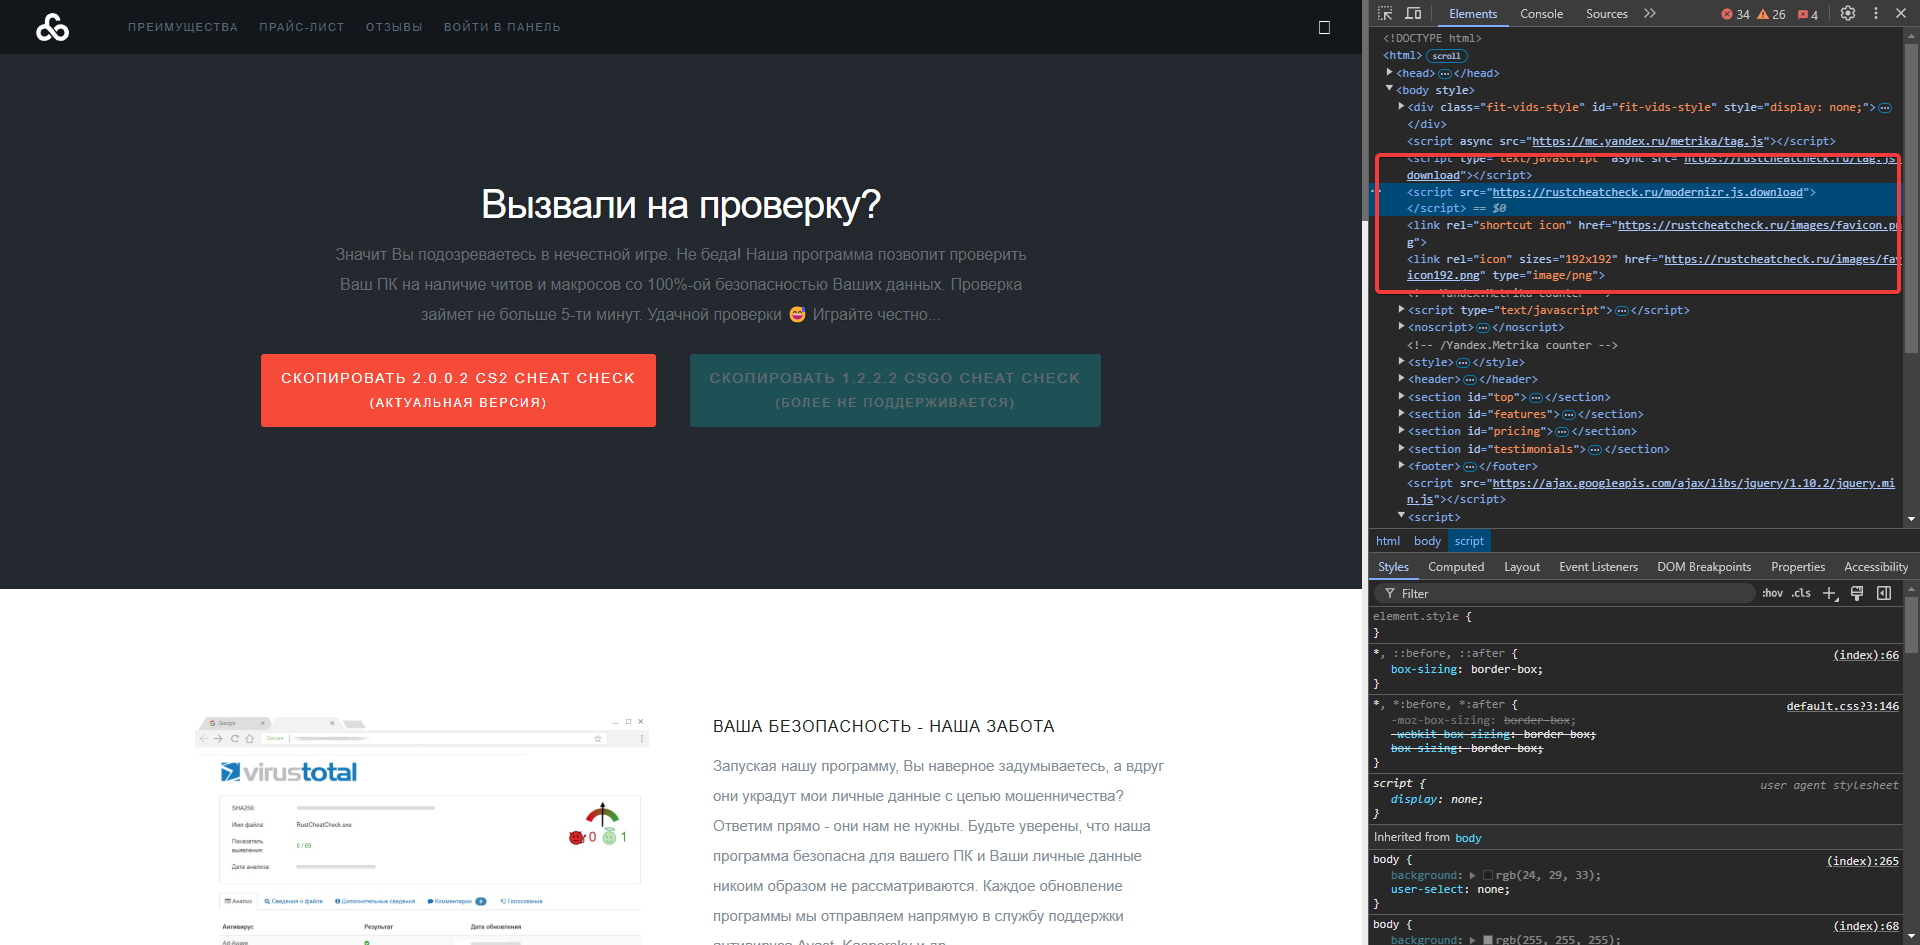
Task: Open the ПРЕИМУЩЕСТВА nav link
Action: (183, 27)
